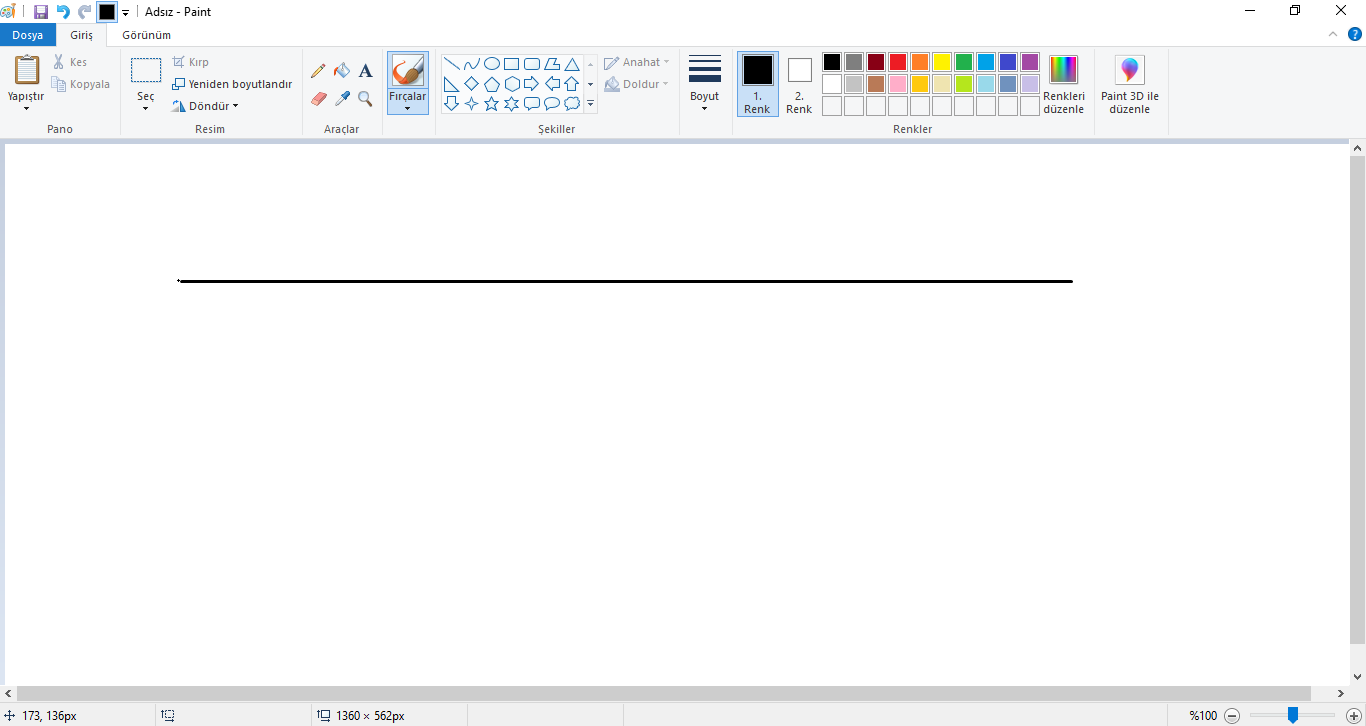1366x726 pixels.
Task: Choose the Right arrow shape
Action: pos(532,84)
